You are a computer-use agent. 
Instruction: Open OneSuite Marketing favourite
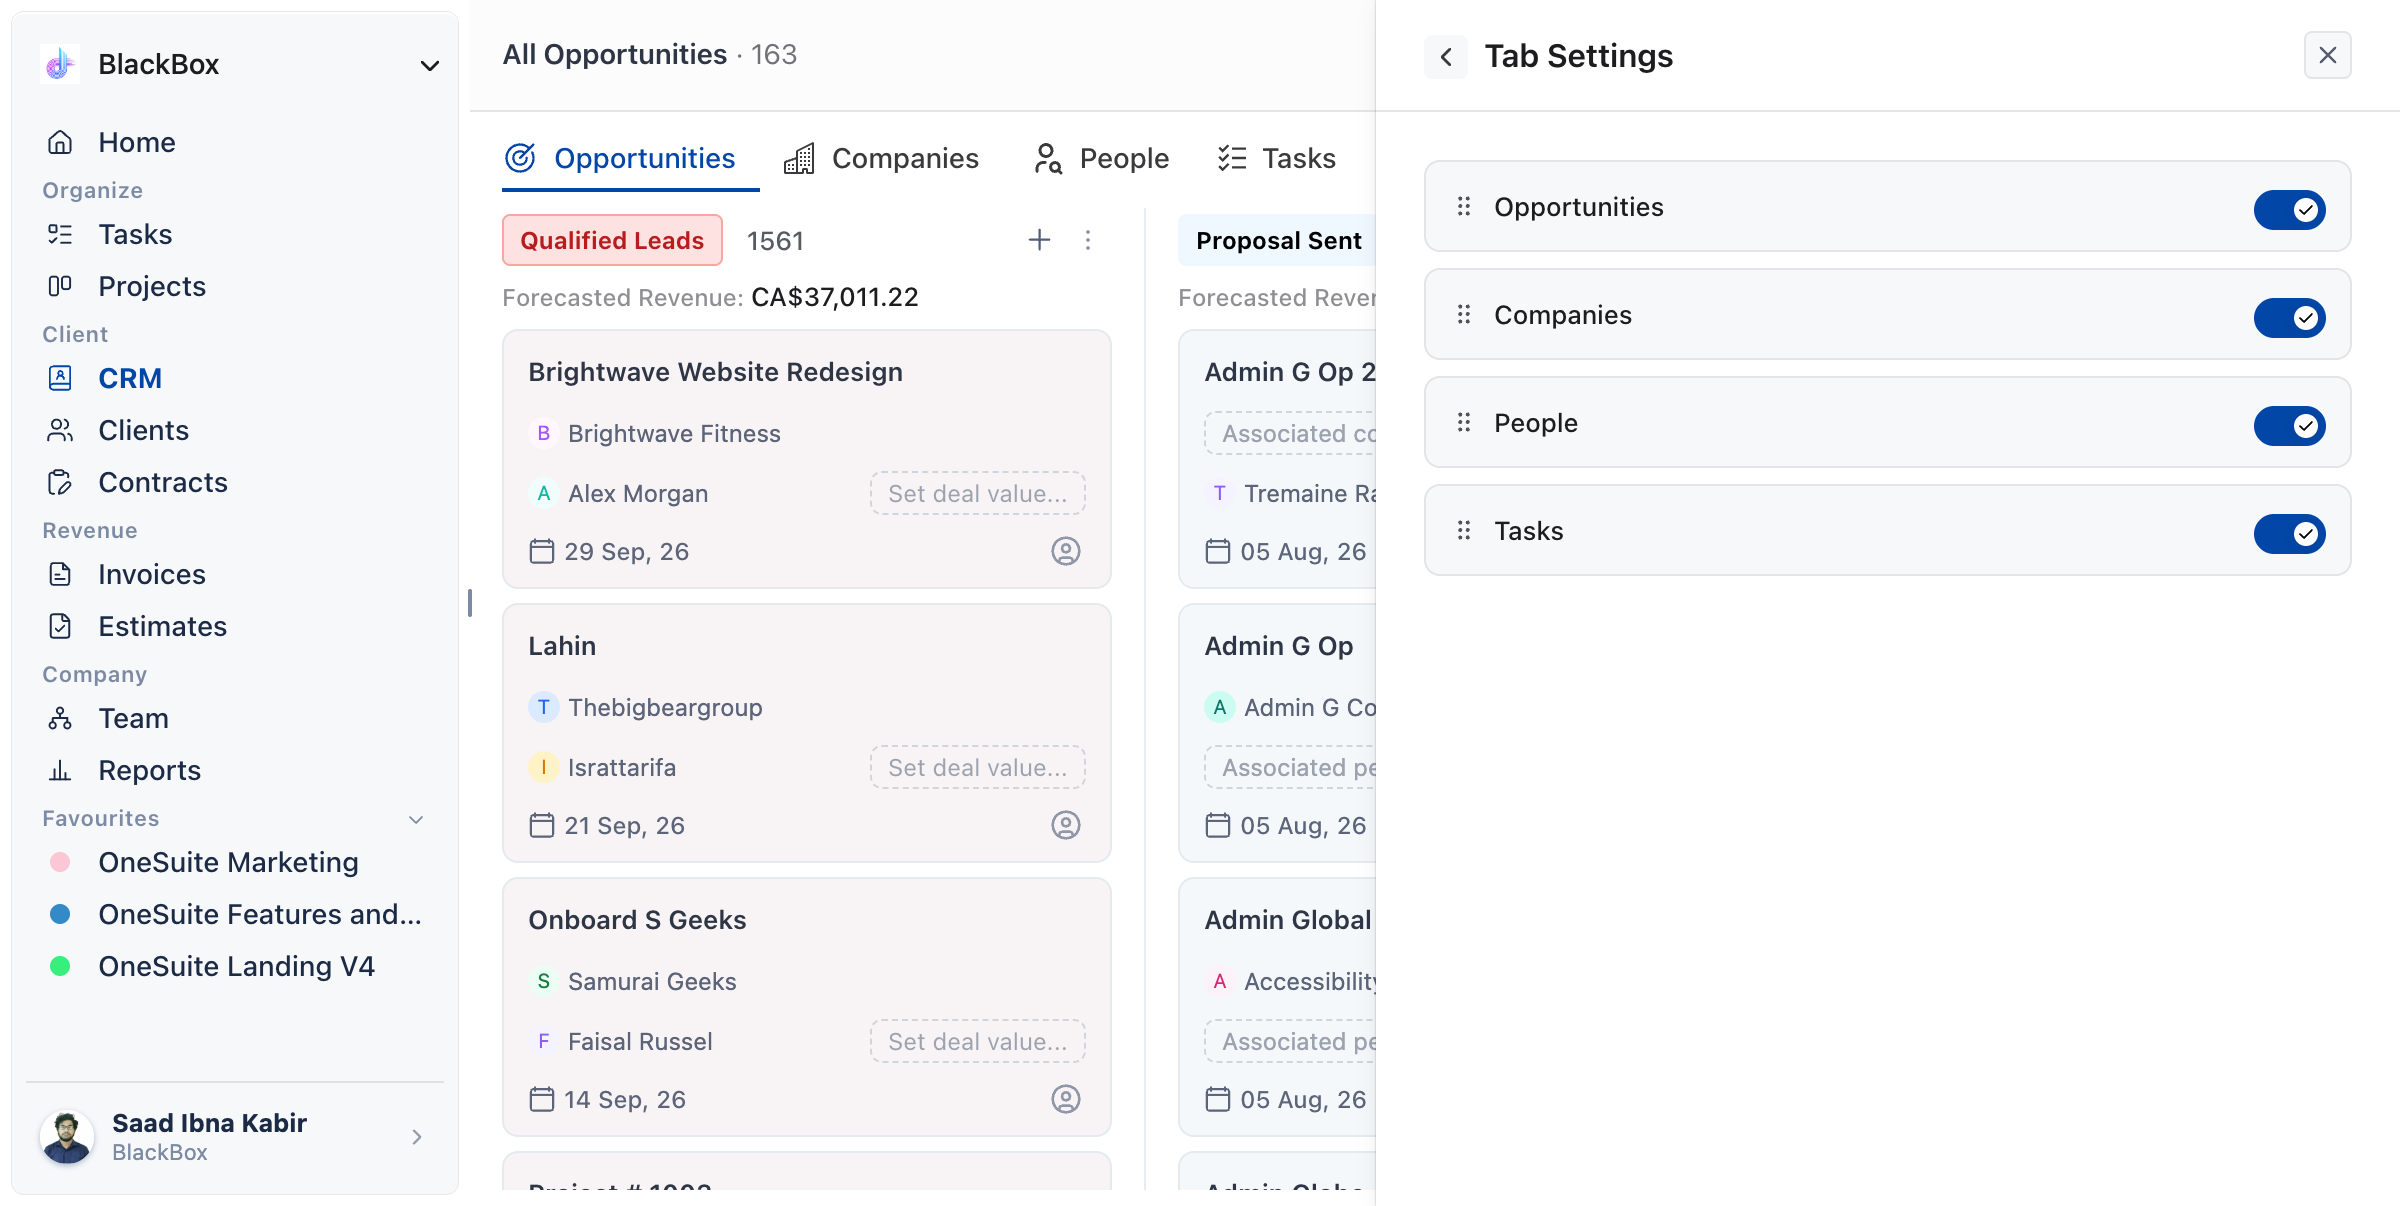point(228,862)
